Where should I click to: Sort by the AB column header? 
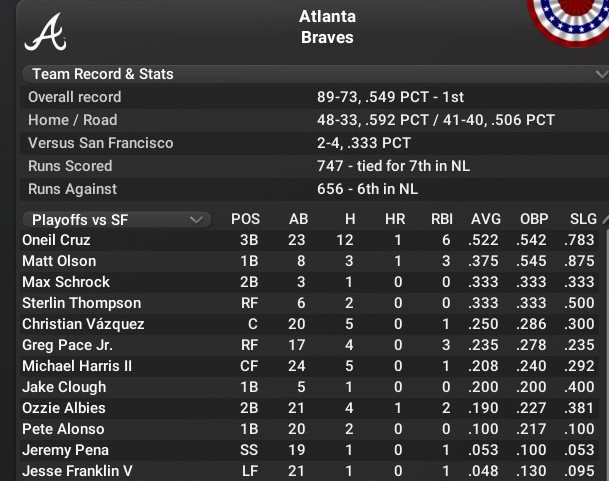point(298,219)
